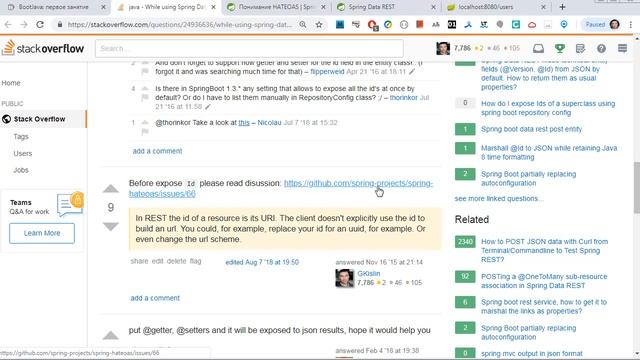Screen dimensions: 640x360
Task: Click the user avatar in top bar
Action: (443, 48)
